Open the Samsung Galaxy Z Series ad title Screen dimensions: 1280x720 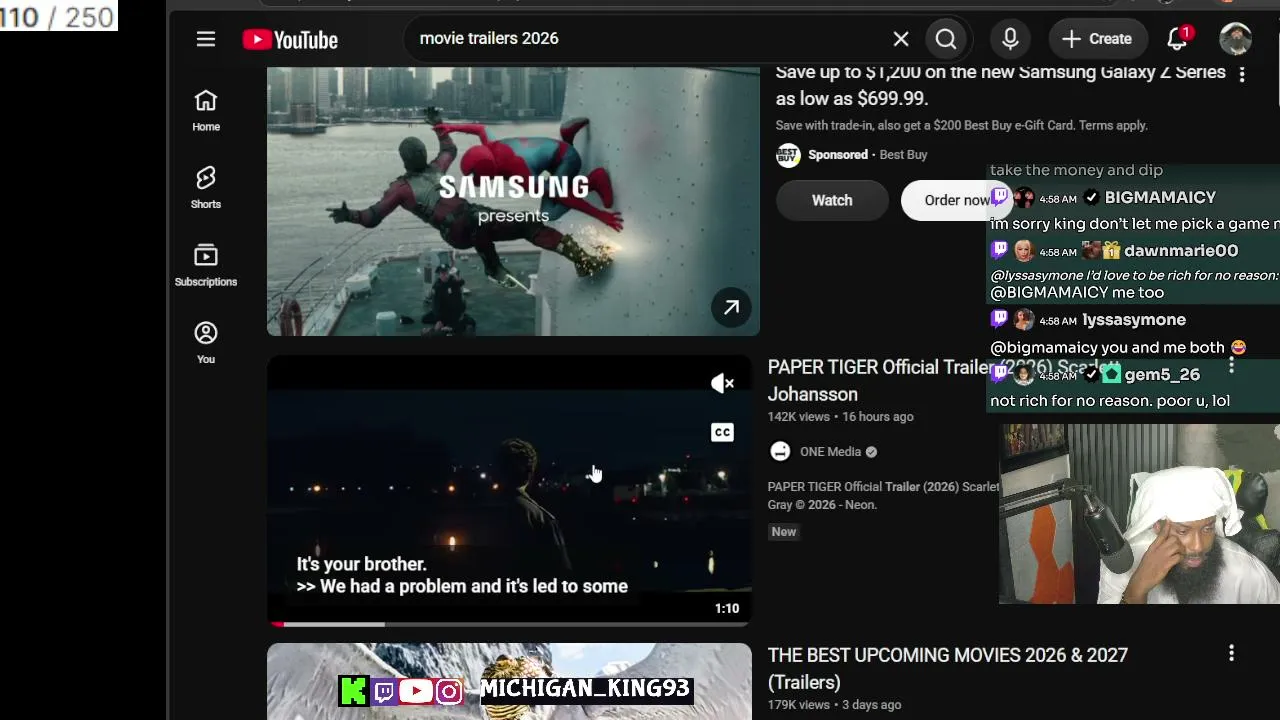coord(1000,85)
